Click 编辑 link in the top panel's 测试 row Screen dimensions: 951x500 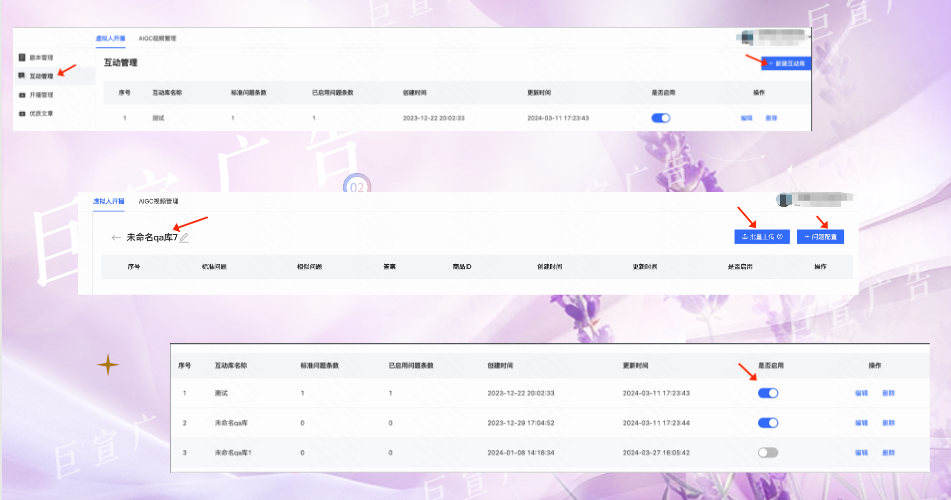coord(746,118)
